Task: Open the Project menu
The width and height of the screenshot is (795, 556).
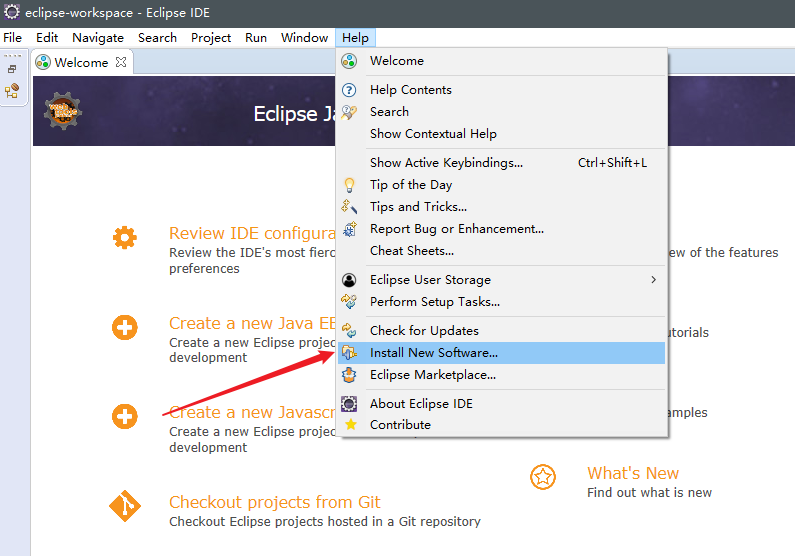Action: 211,38
